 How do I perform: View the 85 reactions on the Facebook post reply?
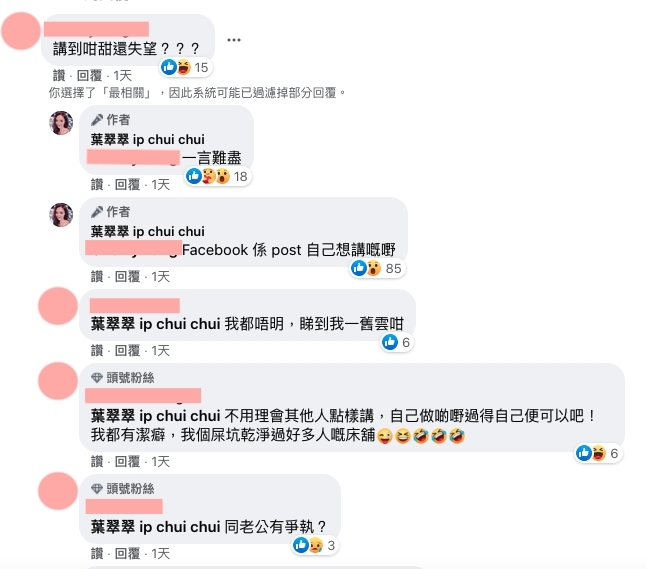pos(377,268)
